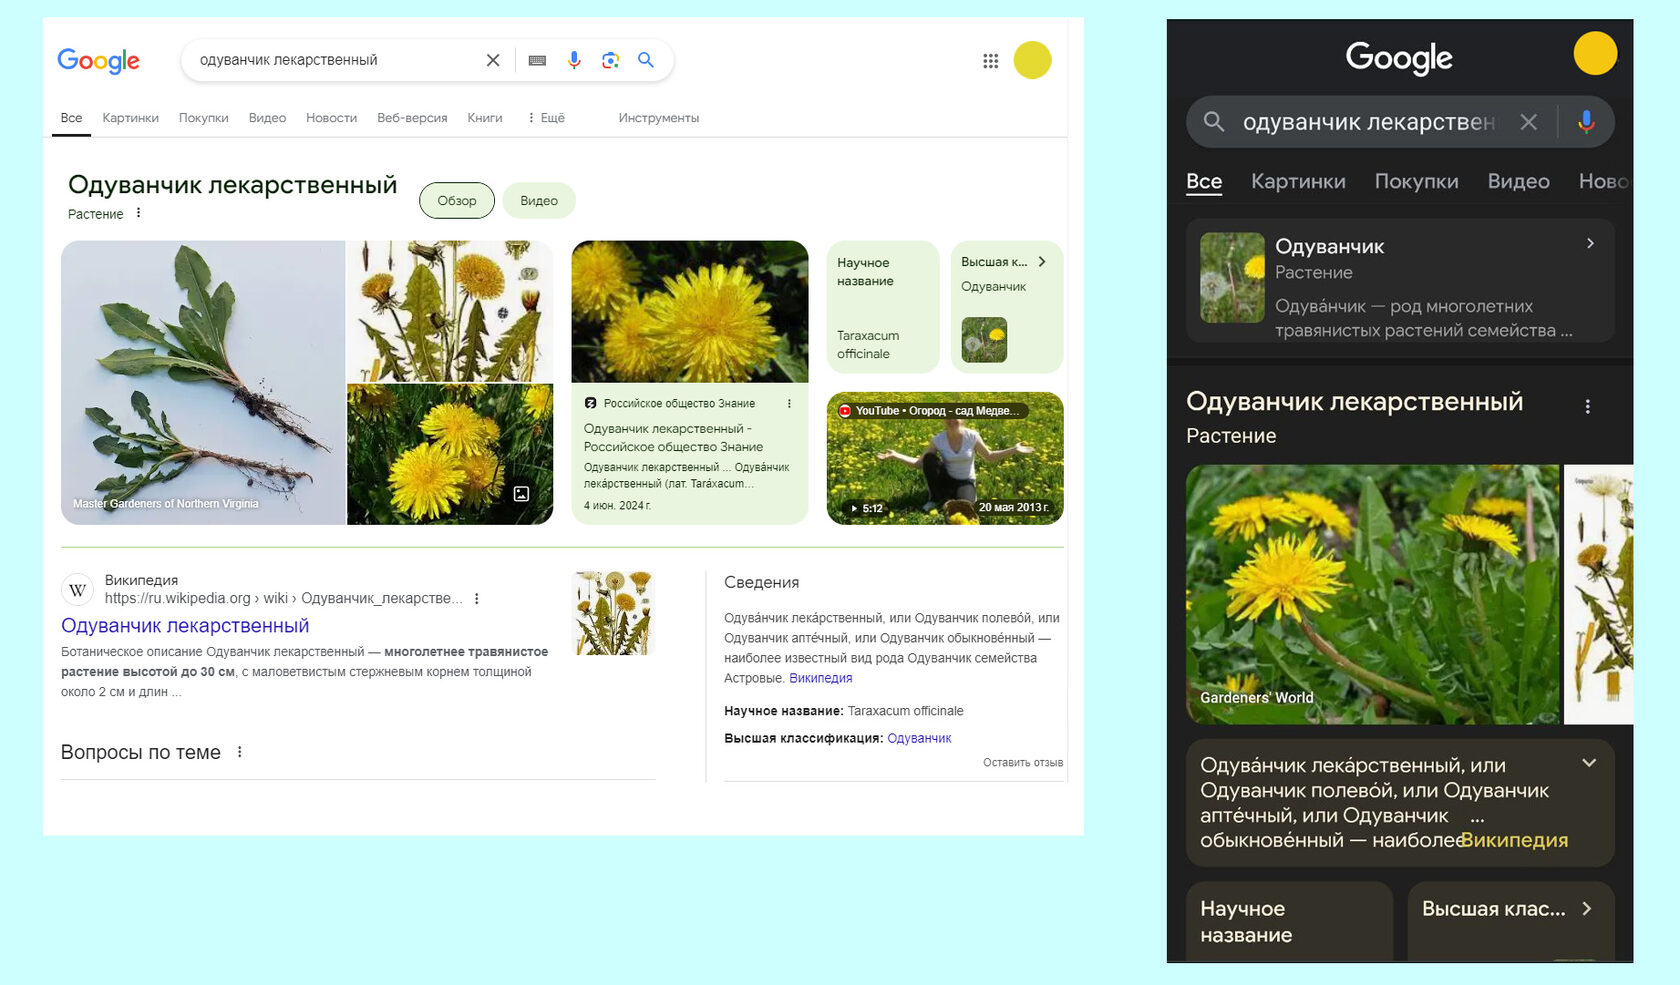Clear the search query with the X
Image resolution: width=1680 pixels, height=985 pixels.
(x=492, y=60)
